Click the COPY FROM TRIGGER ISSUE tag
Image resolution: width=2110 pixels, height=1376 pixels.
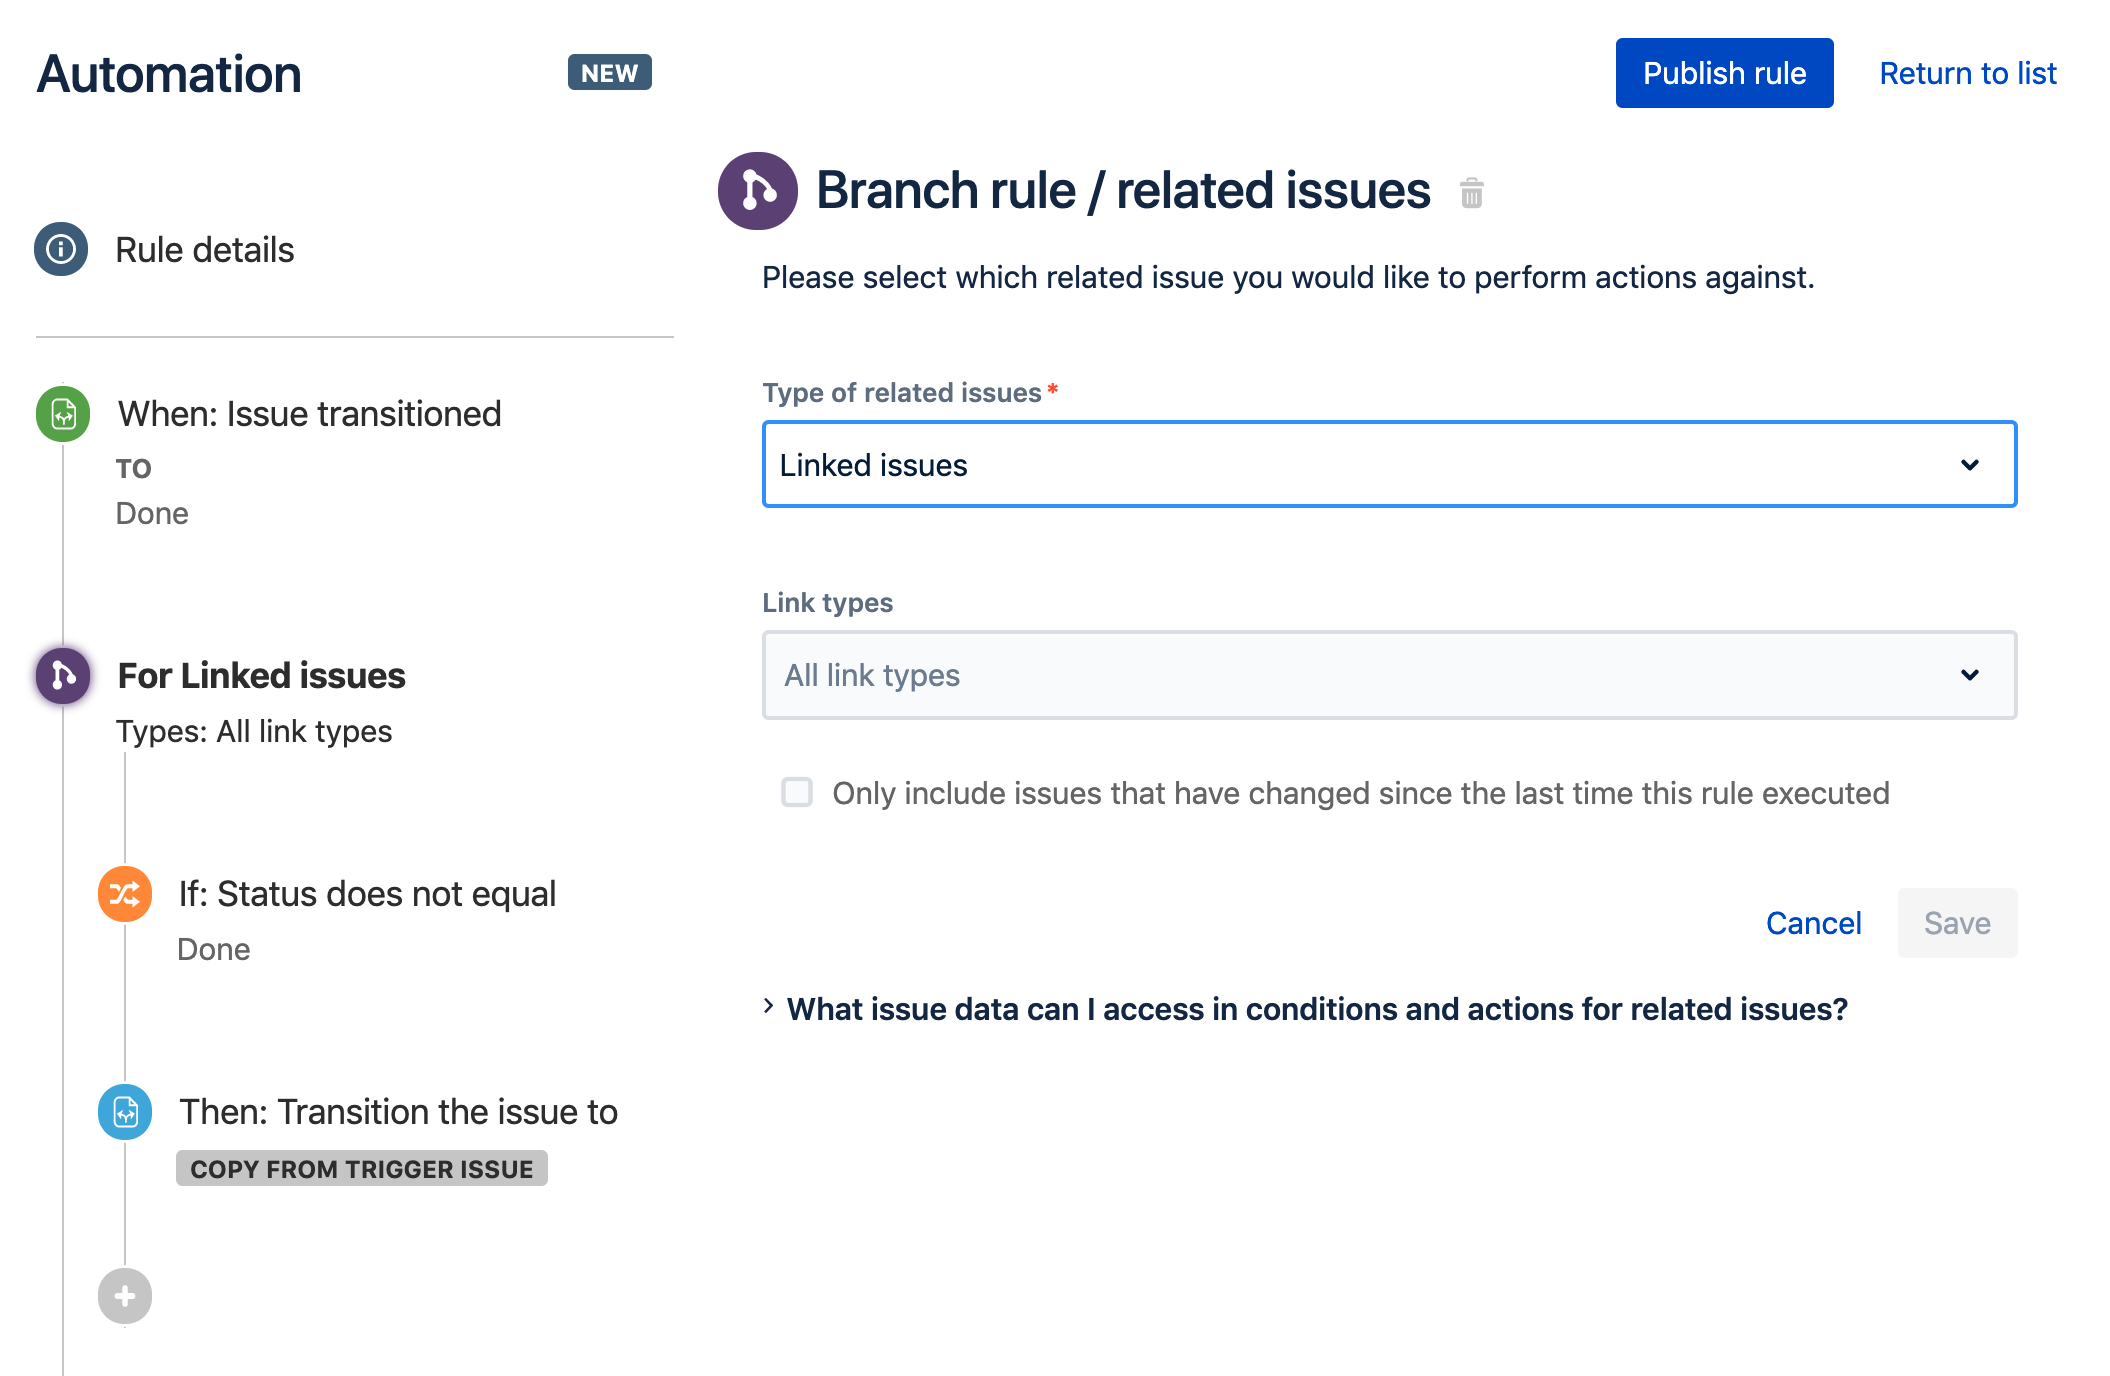pyautogui.click(x=362, y=1168)
